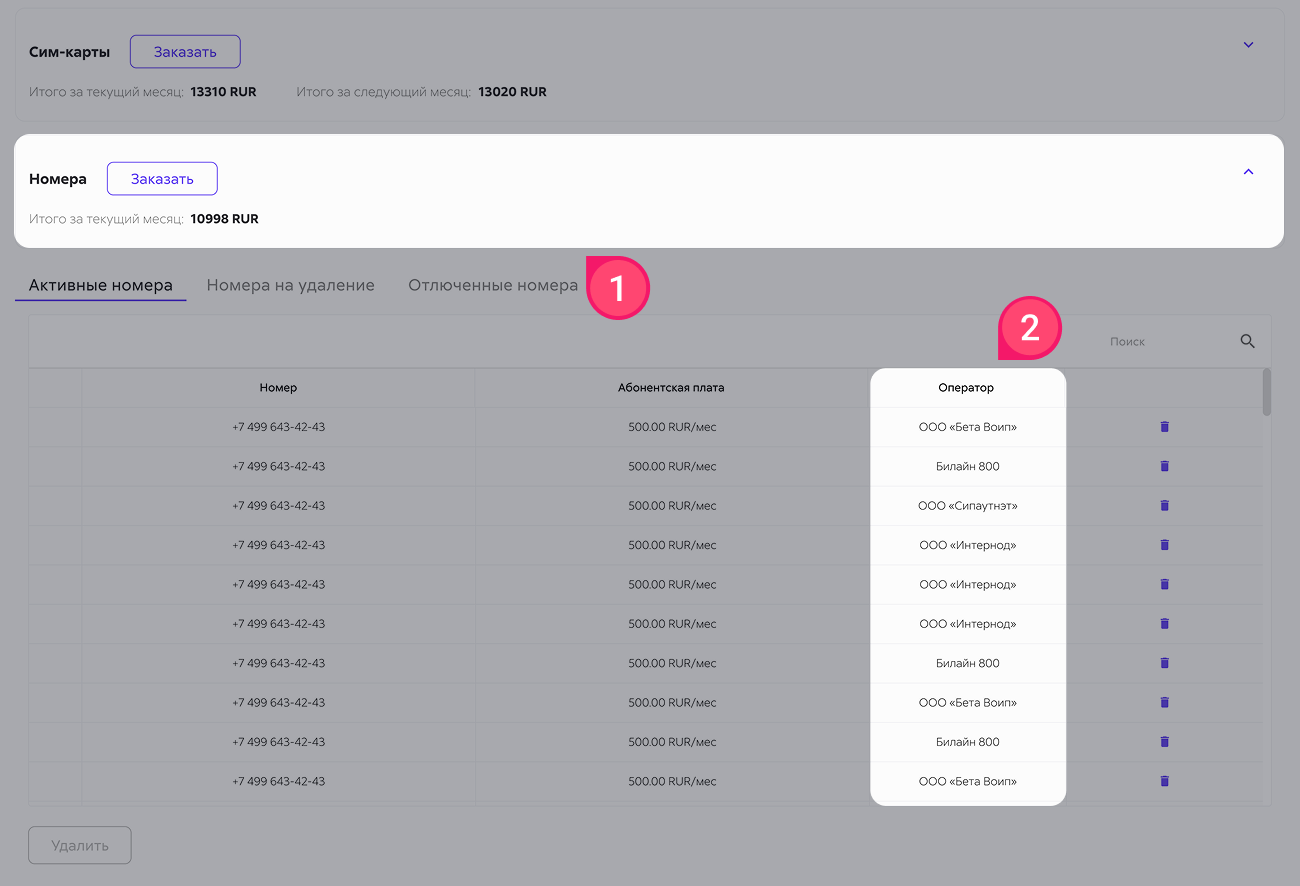The height and width of the screenshot is (886, 1300).
Task: Click Заказать button next to Сим-карты
Action: point(185,52)
